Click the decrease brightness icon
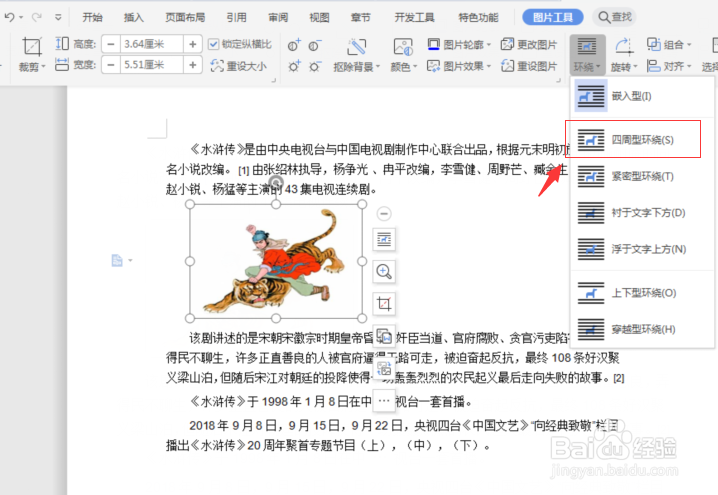 point(315,66)
